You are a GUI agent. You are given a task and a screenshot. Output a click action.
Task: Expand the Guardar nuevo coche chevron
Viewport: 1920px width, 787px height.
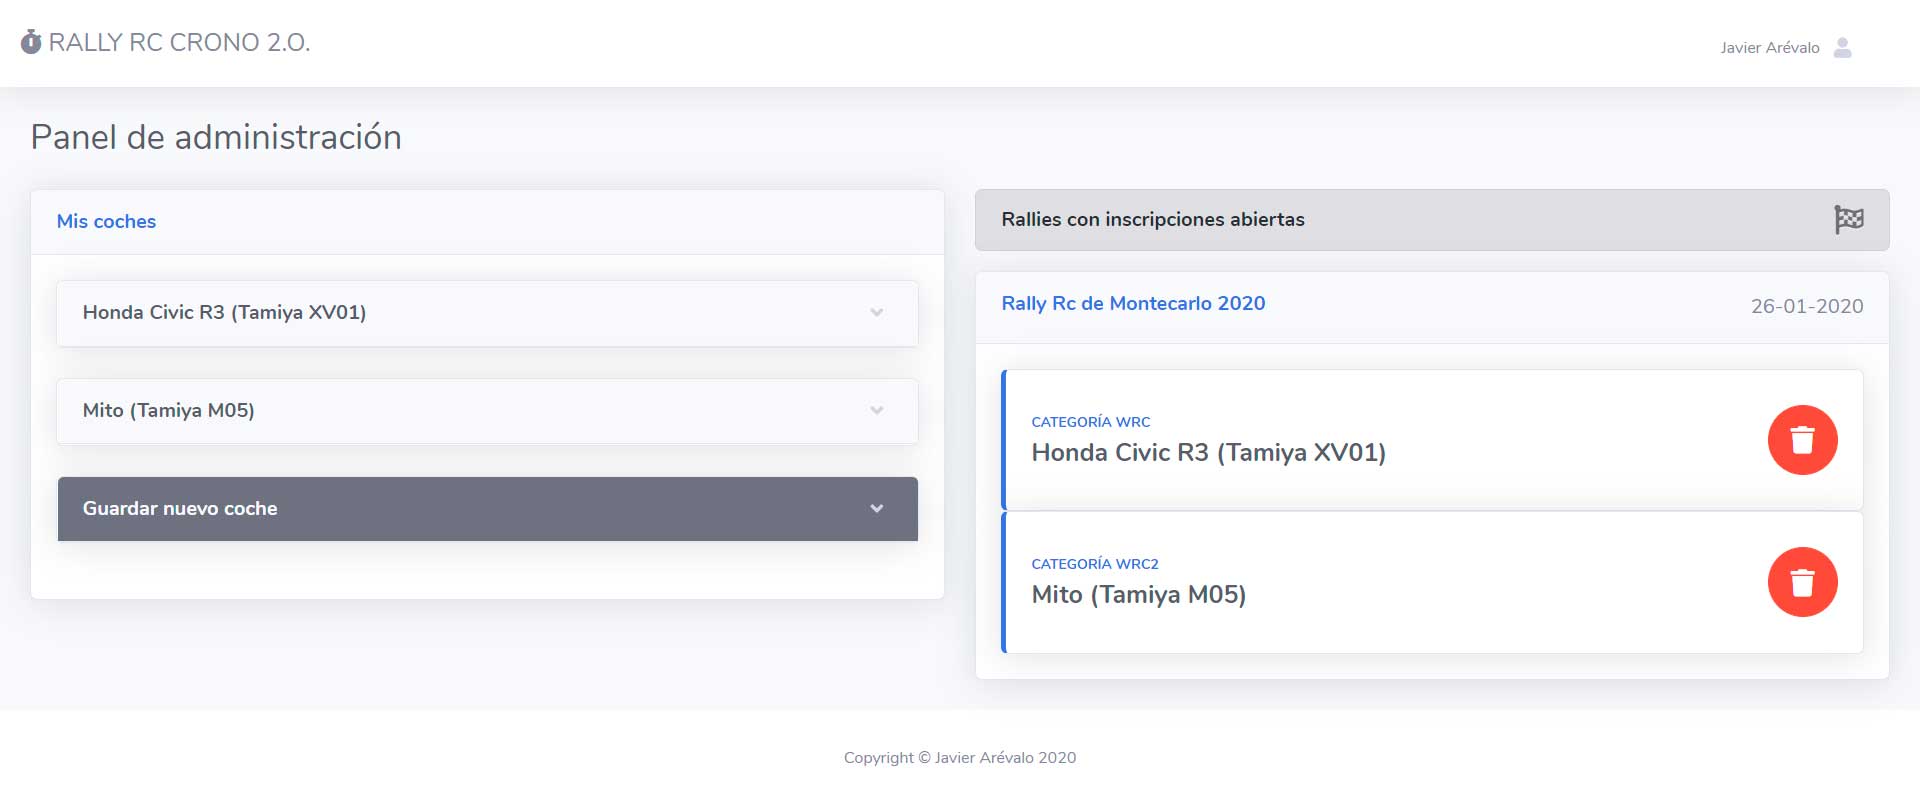point(876,508)
